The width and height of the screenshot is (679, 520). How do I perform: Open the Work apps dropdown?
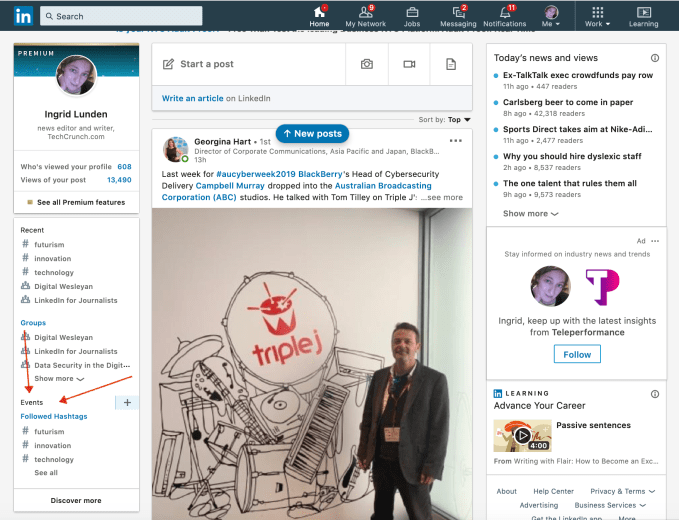click(x=598, y=16)
